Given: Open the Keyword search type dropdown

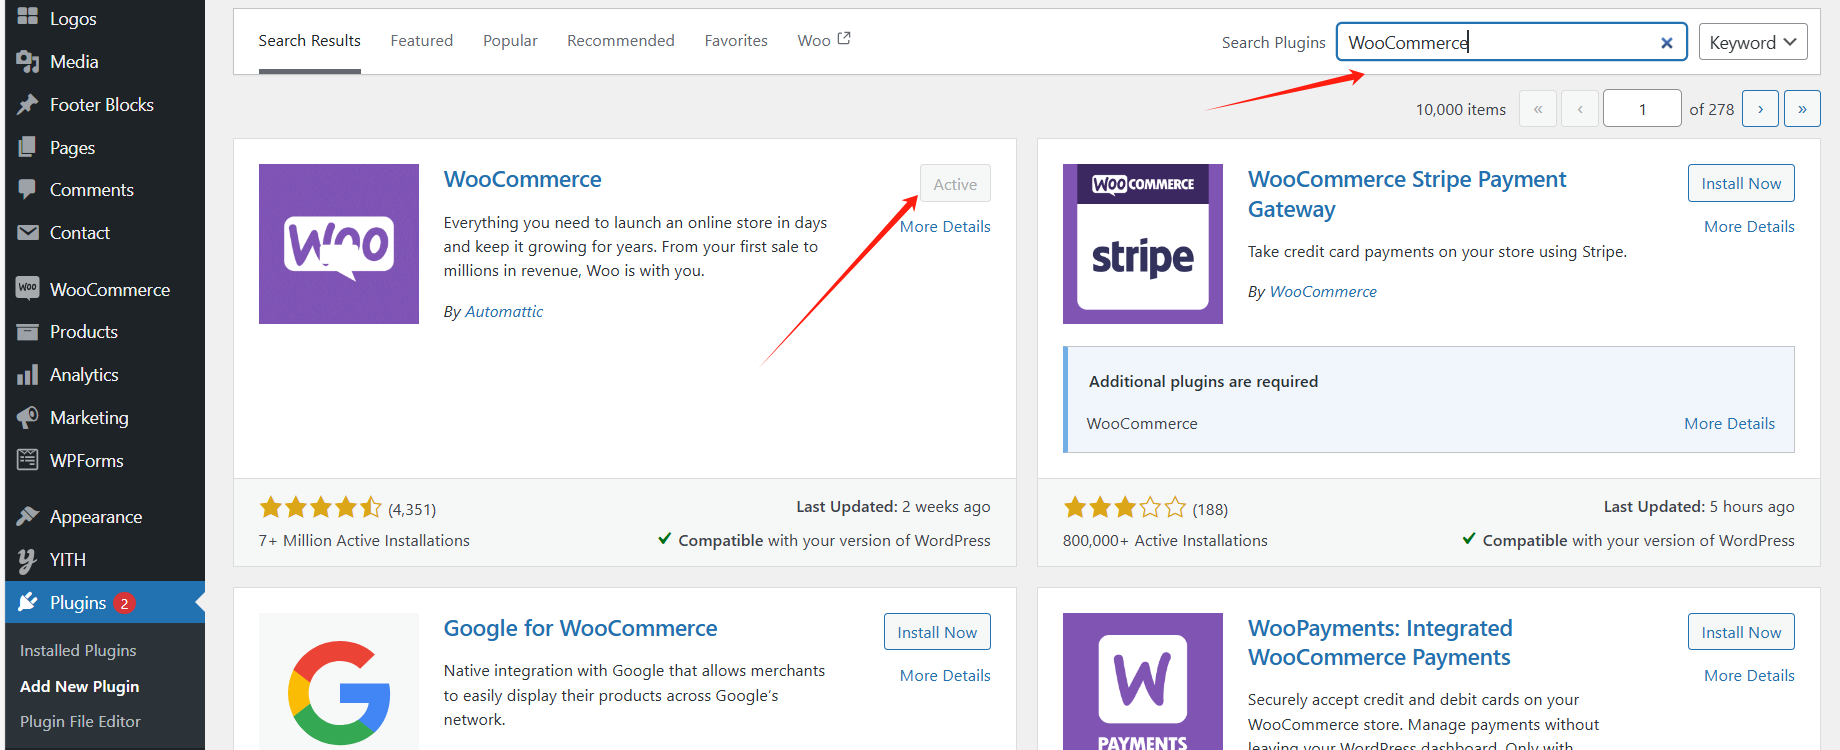Looking at the screenshot, I should [x=1753, y=42].
